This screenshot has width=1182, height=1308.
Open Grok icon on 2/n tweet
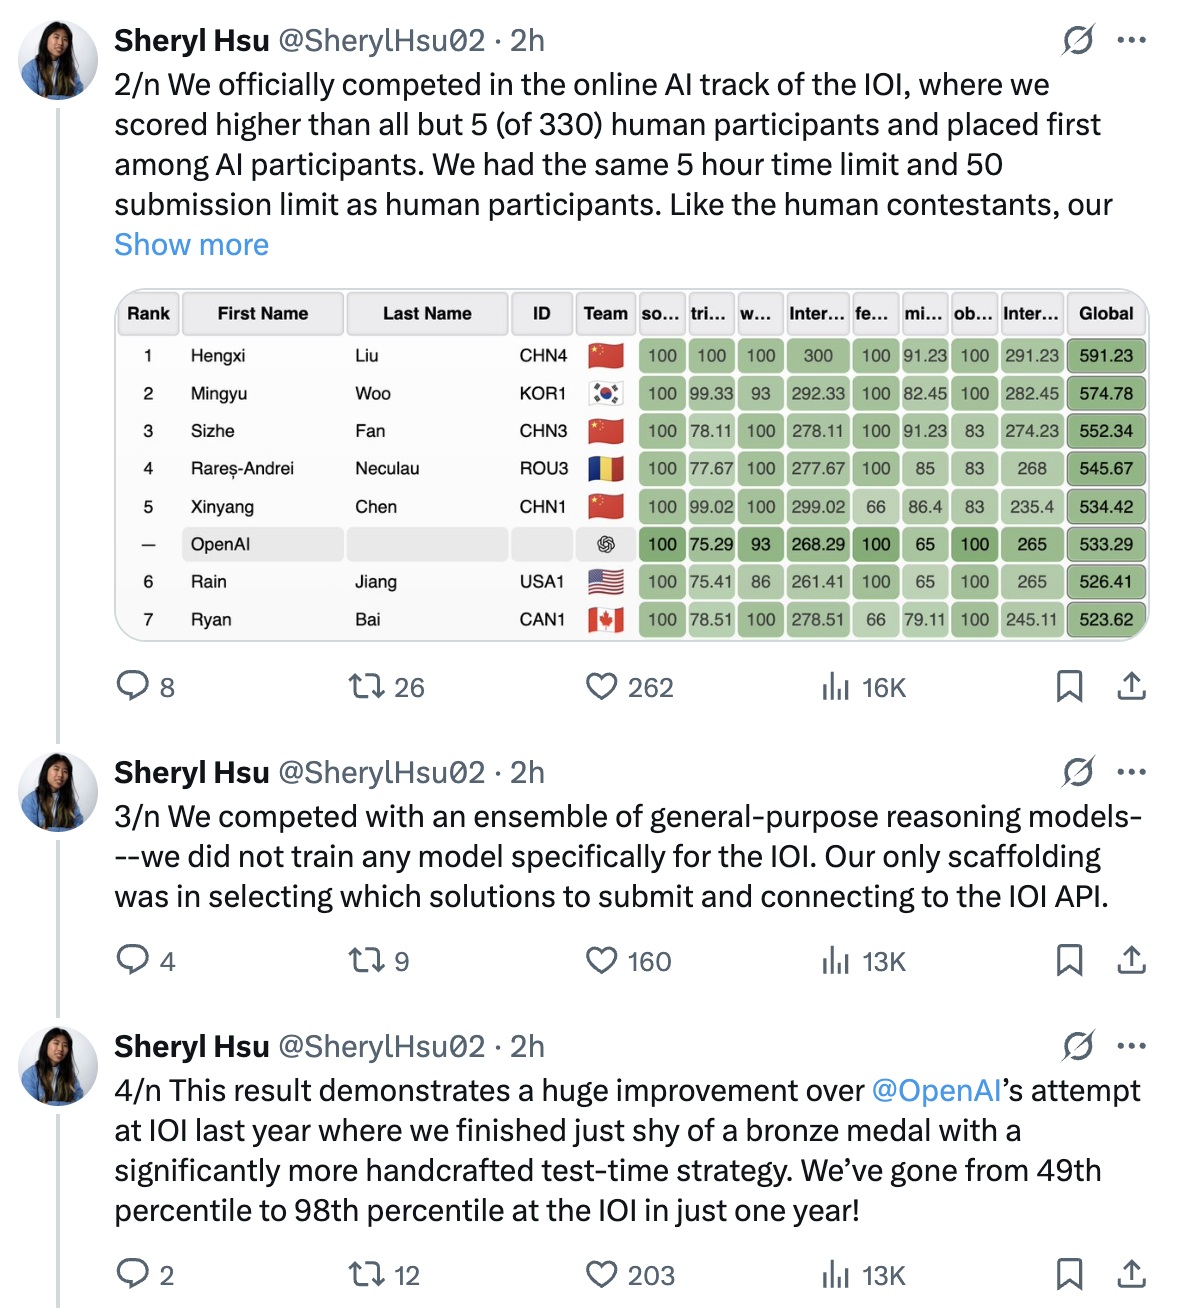pyautogui.click(x=1077, y=40)
